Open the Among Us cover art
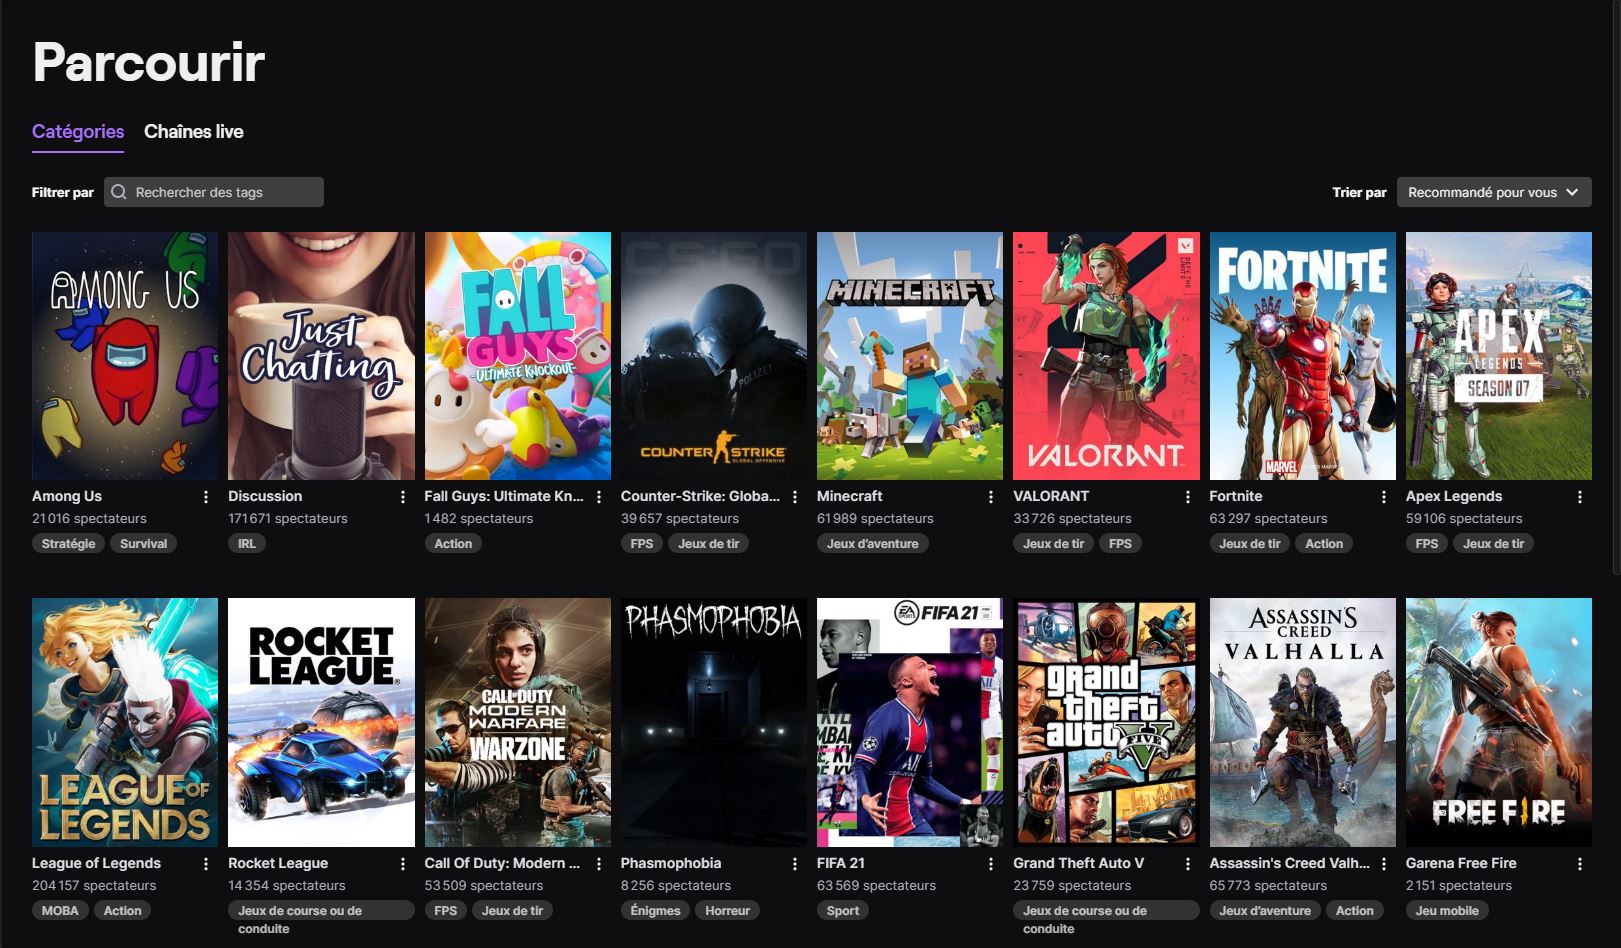The height and width of the screenshot is (948, 1621). 125,356
